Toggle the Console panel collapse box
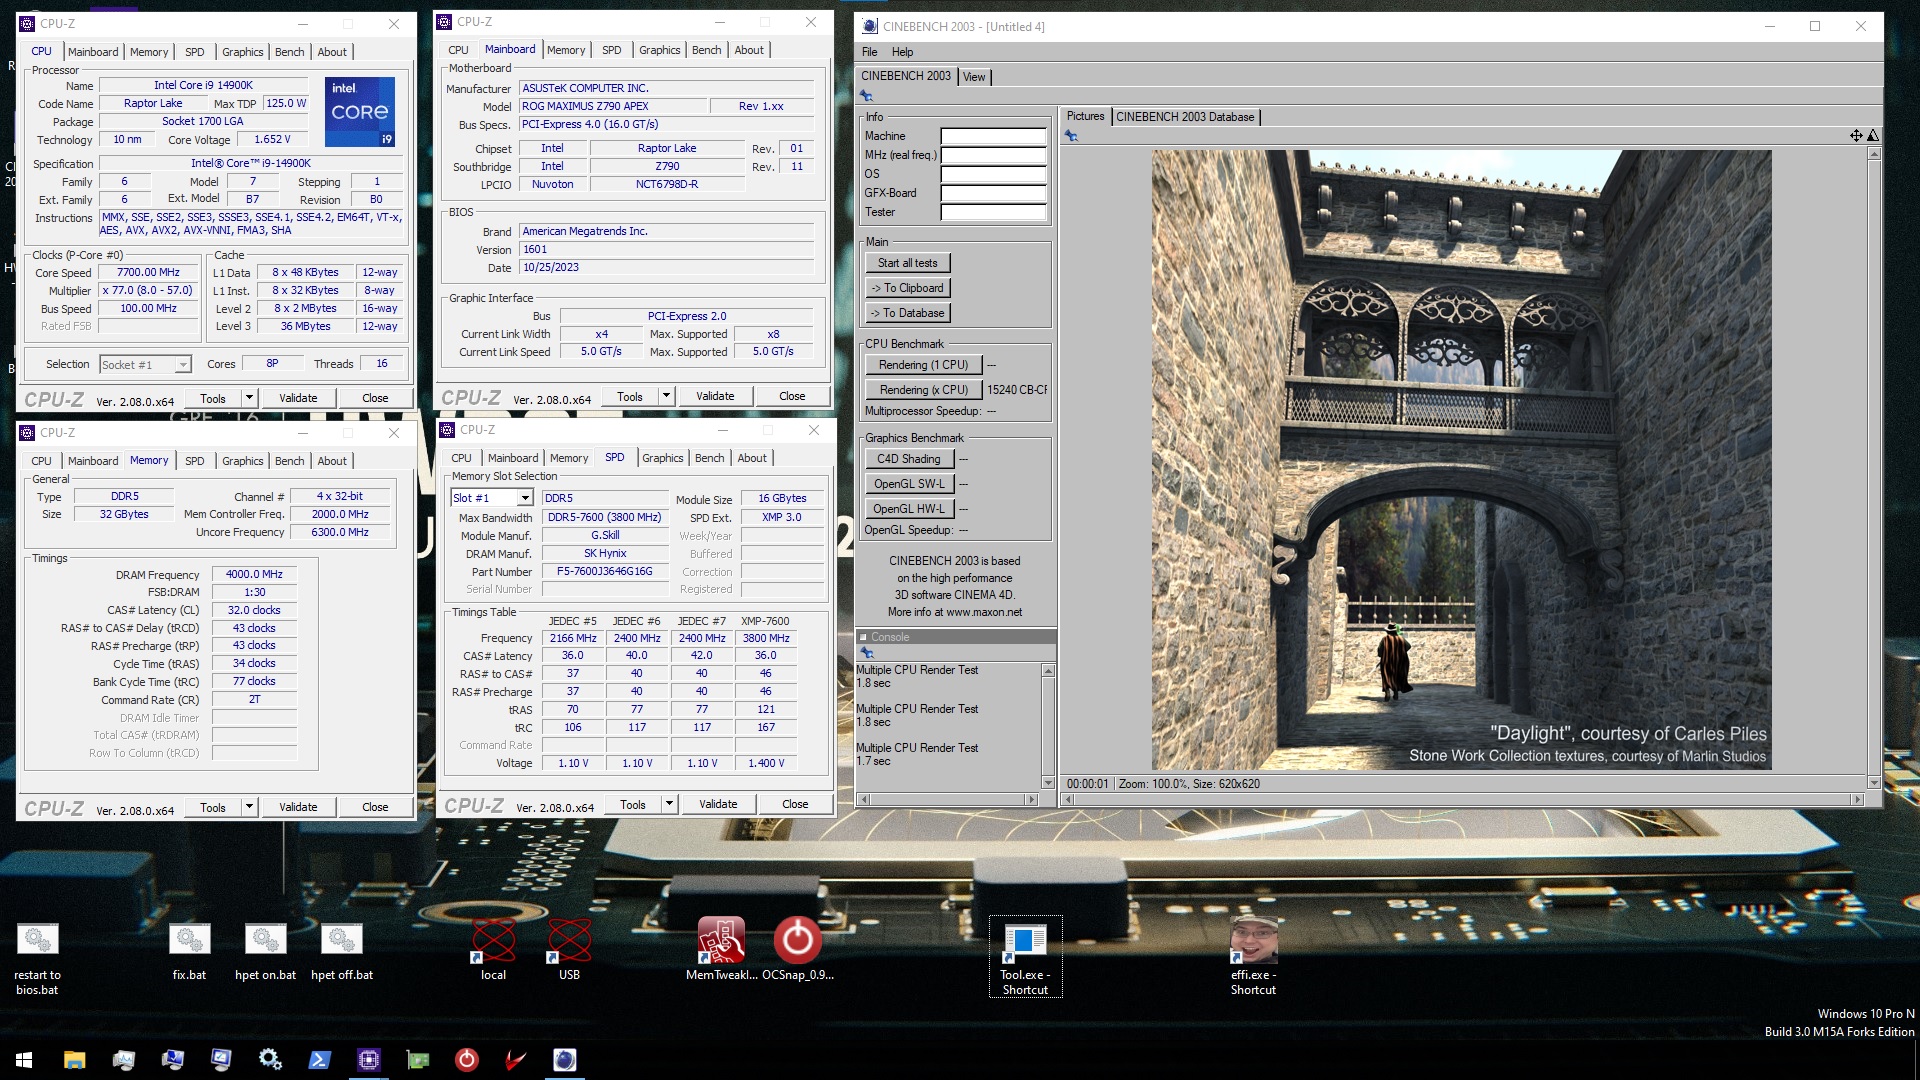The height and width of the screenshot is (1080, 1920). (x=863, y=637)
